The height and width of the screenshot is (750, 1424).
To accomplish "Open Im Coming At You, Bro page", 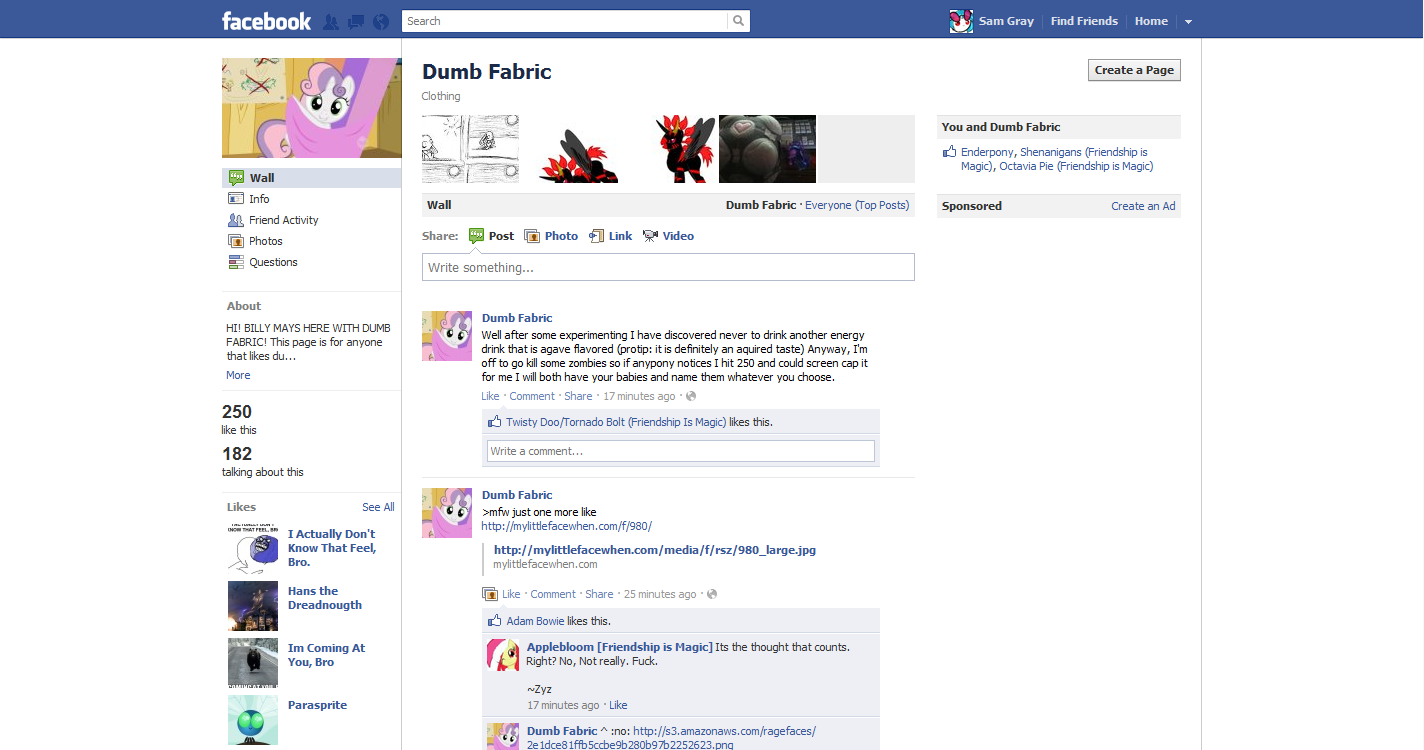I will tap(327, 655).
